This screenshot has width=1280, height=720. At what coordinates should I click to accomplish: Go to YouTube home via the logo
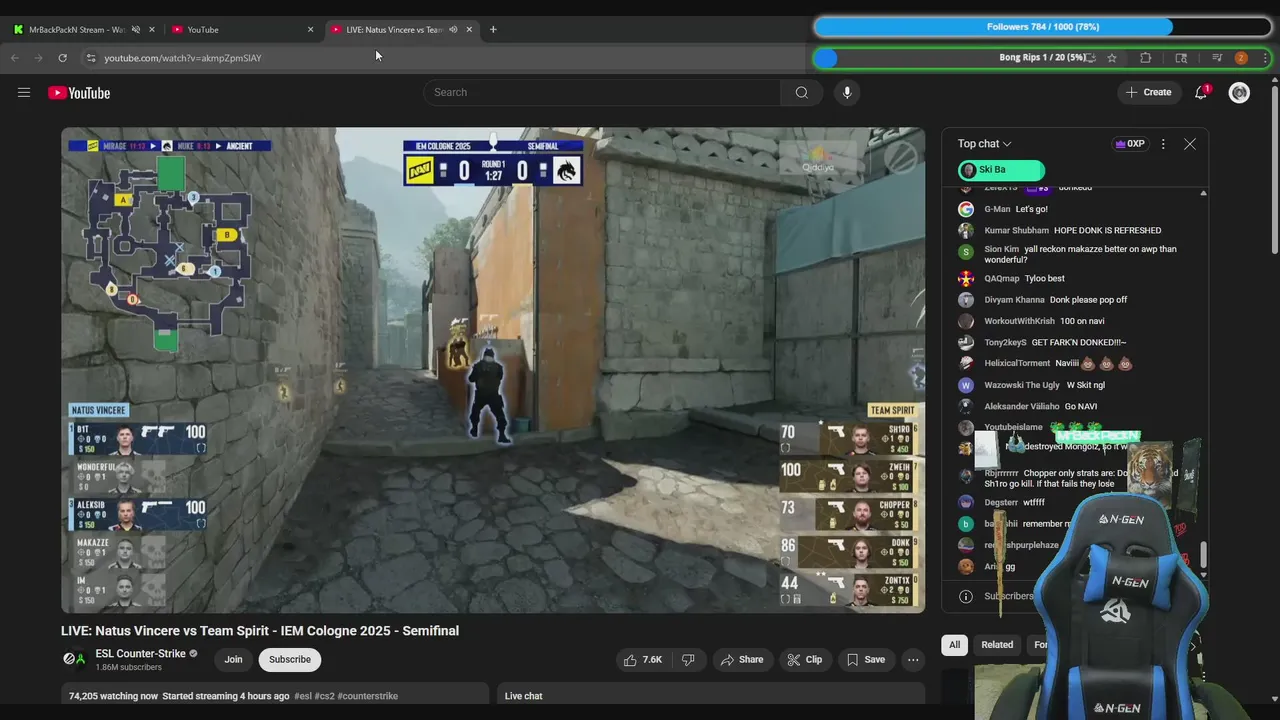[x=79, y=93]
